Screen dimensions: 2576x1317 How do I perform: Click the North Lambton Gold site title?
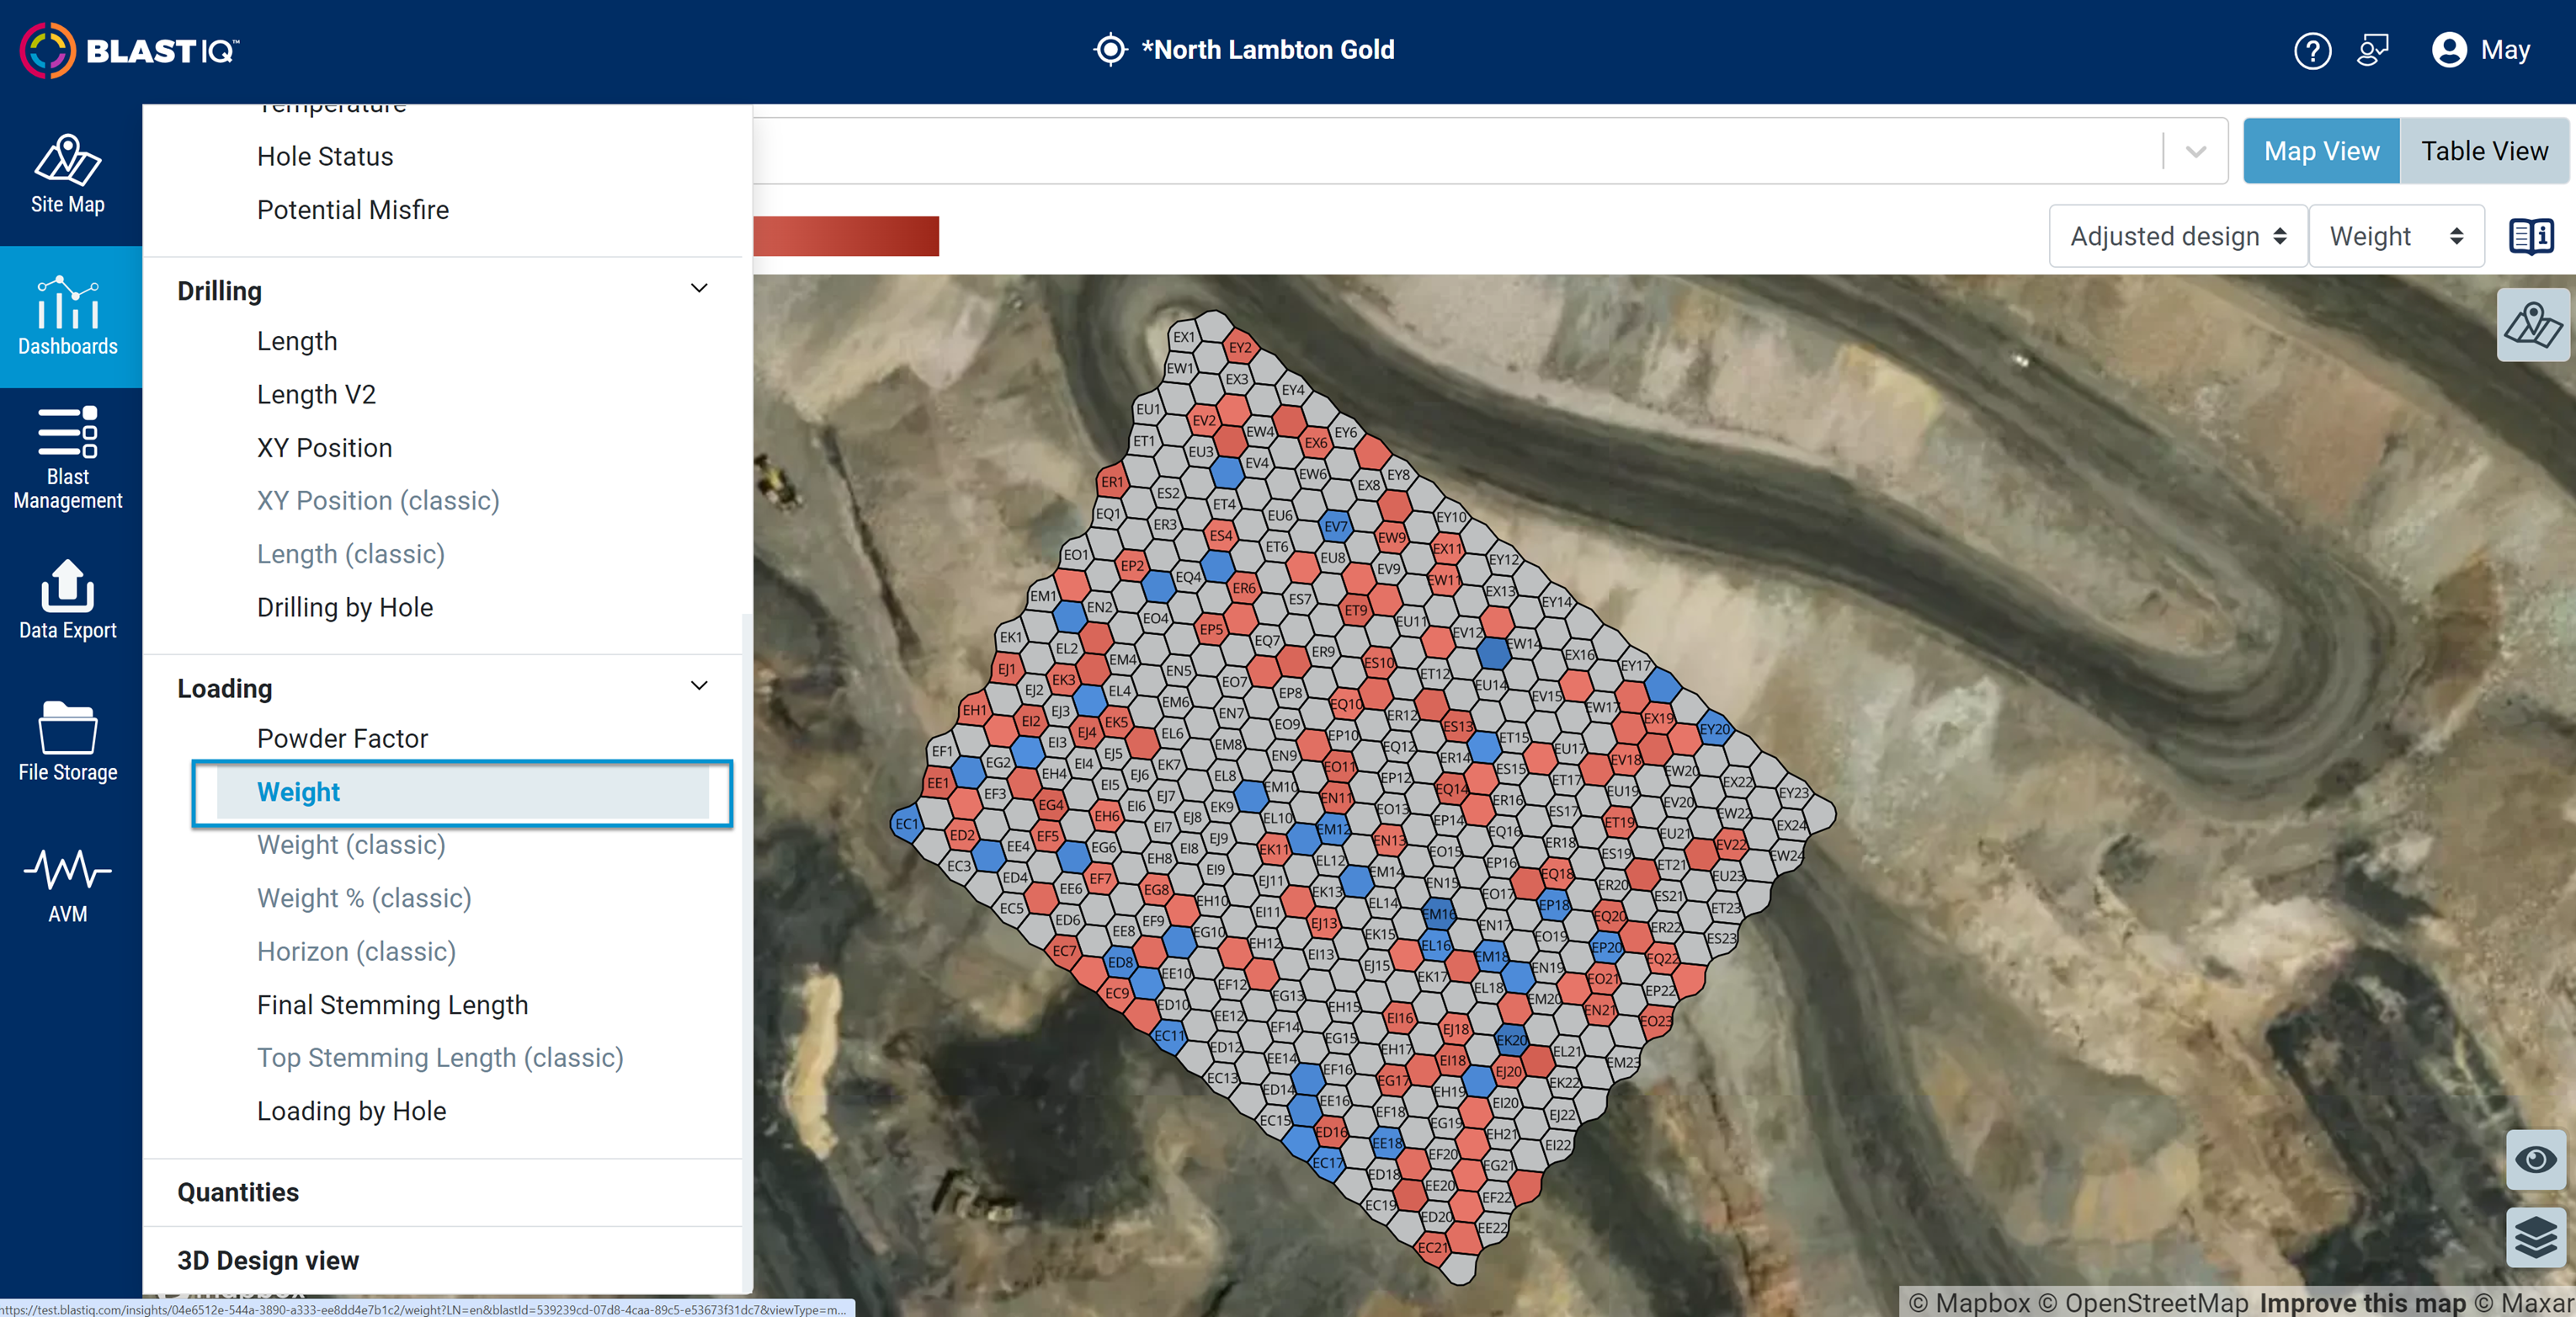(x=1267, y=50)
